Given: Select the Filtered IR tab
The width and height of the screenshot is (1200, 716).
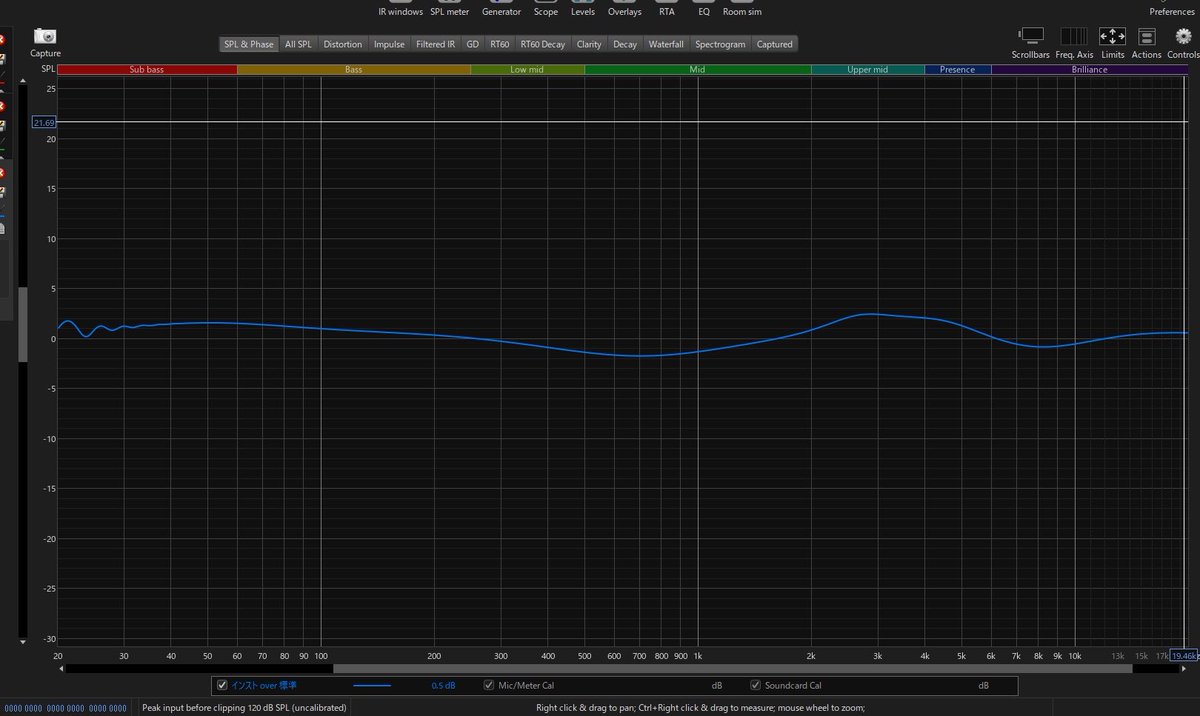Looking at the screenshot, I should (x=435, y=44).
